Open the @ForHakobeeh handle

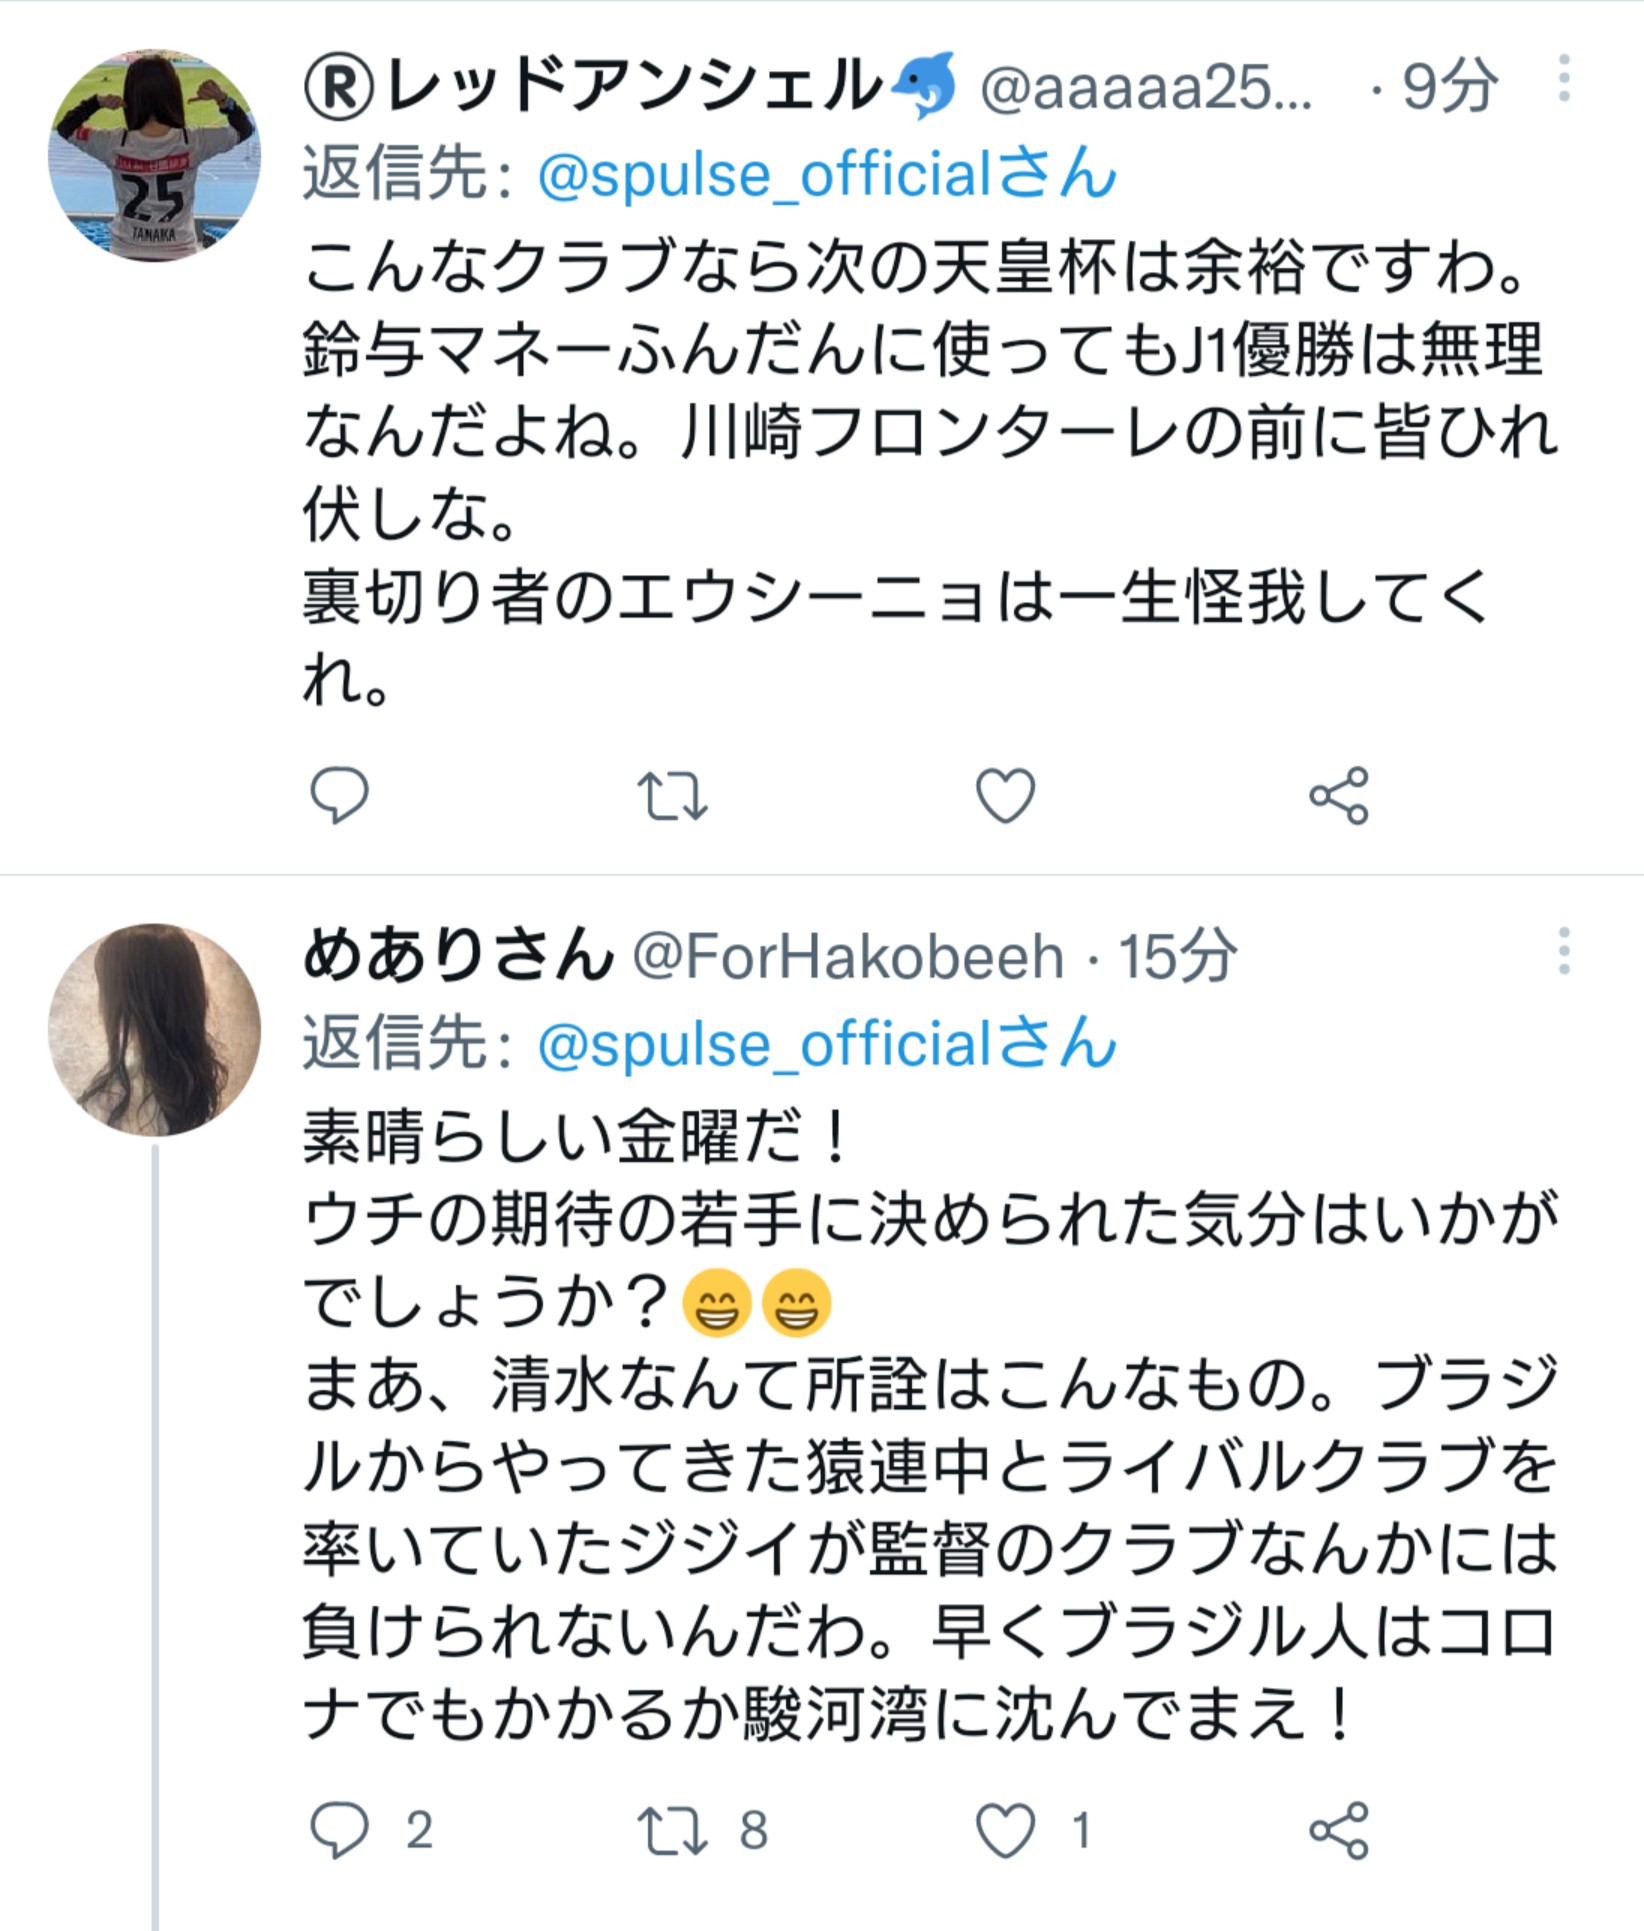848,957
